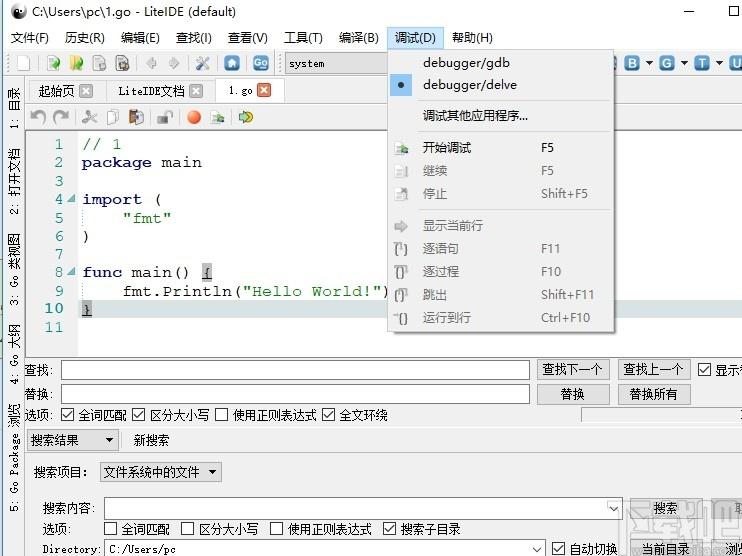Viewport: 742px width, 556px height.
Task: Check 使用正则表达式 in the file search options
Action: click(x=276, y=528)
